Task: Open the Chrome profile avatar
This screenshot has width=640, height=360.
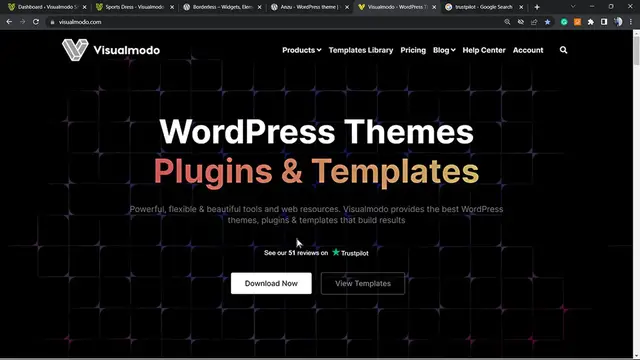Action: pyautogui.click(x=618, y=22)
